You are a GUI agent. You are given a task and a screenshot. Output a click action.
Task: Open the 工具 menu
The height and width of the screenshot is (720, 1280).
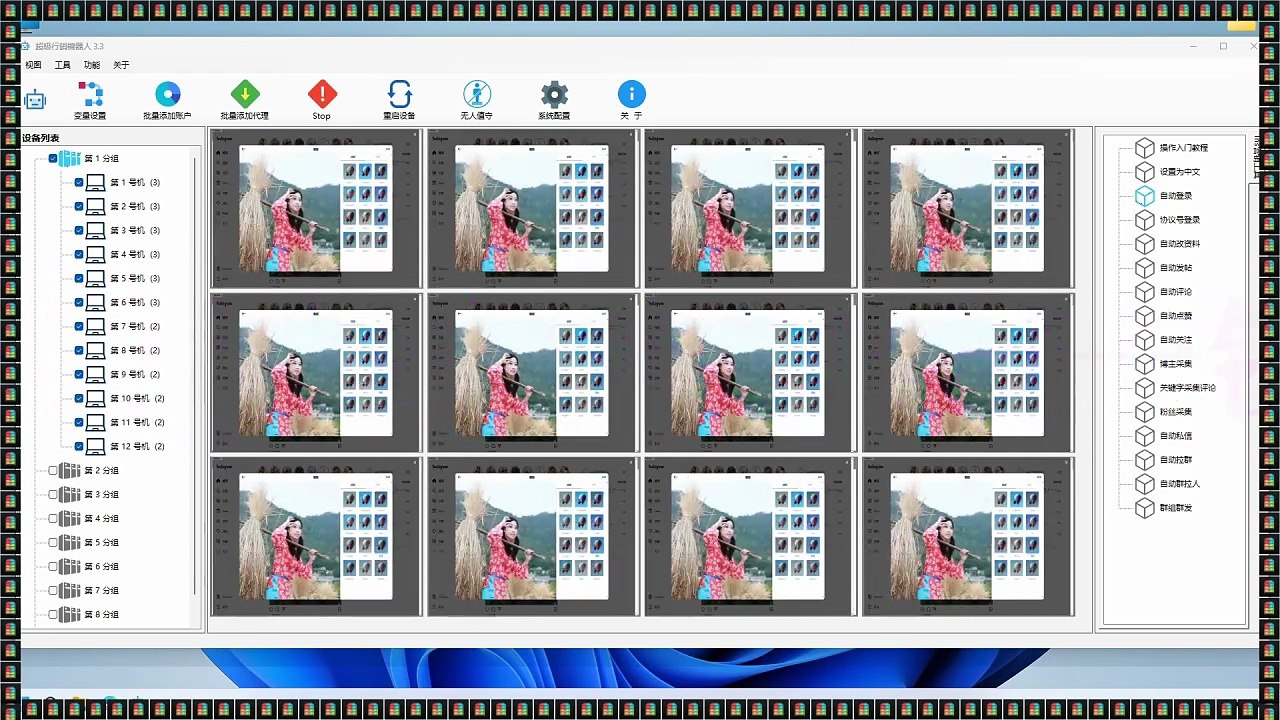pyautogui.click(x=62, y=65)
